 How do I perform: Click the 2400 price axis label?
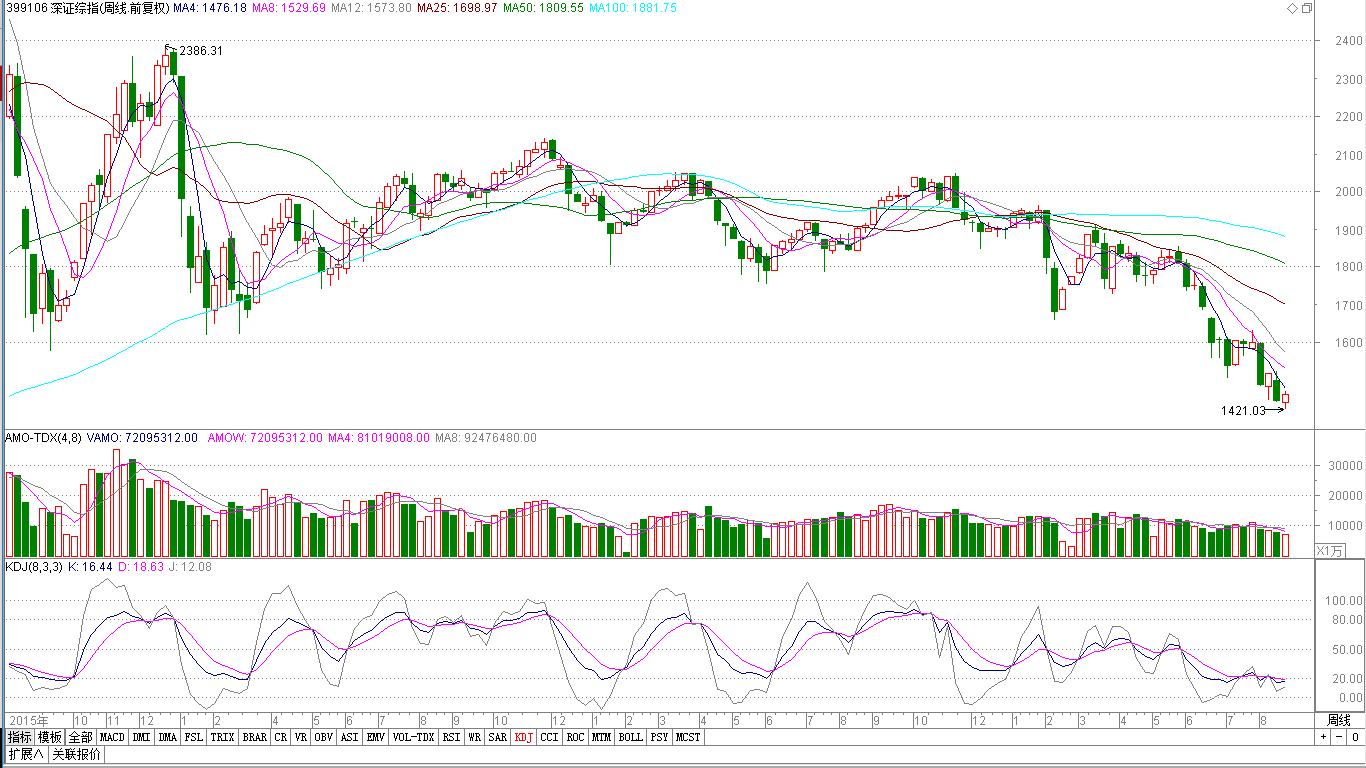click(x=1348, y=41)
